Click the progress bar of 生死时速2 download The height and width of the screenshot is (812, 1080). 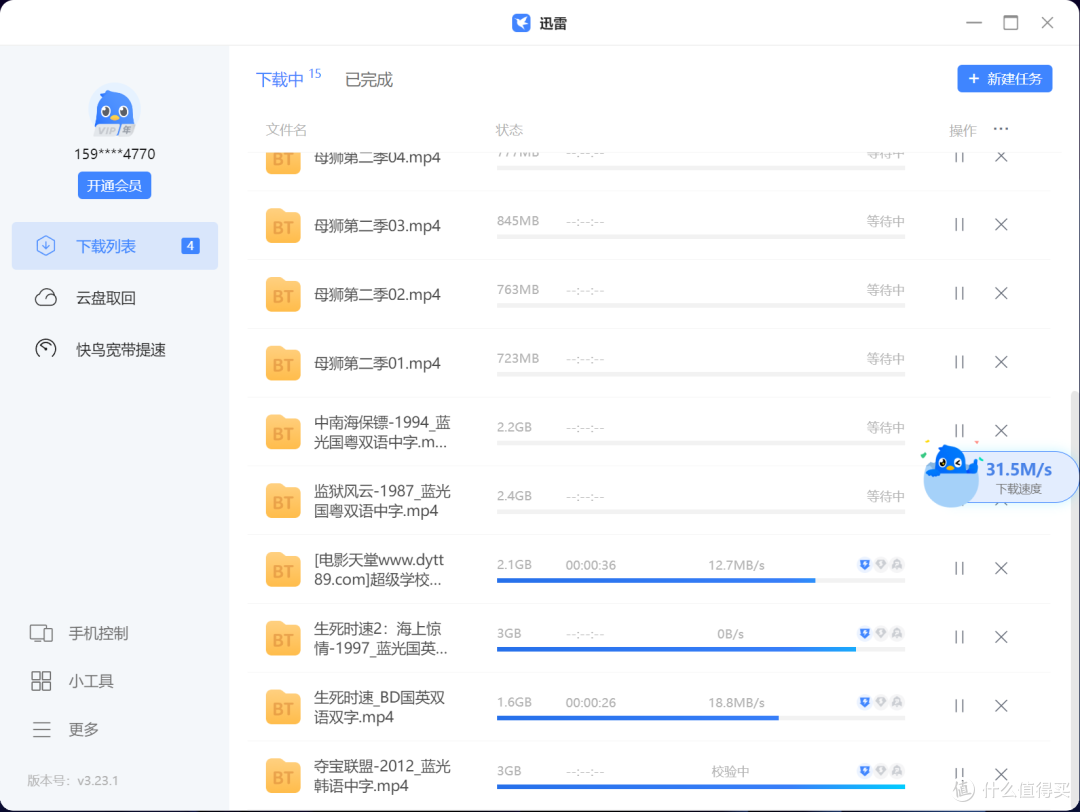click(700, 649)
